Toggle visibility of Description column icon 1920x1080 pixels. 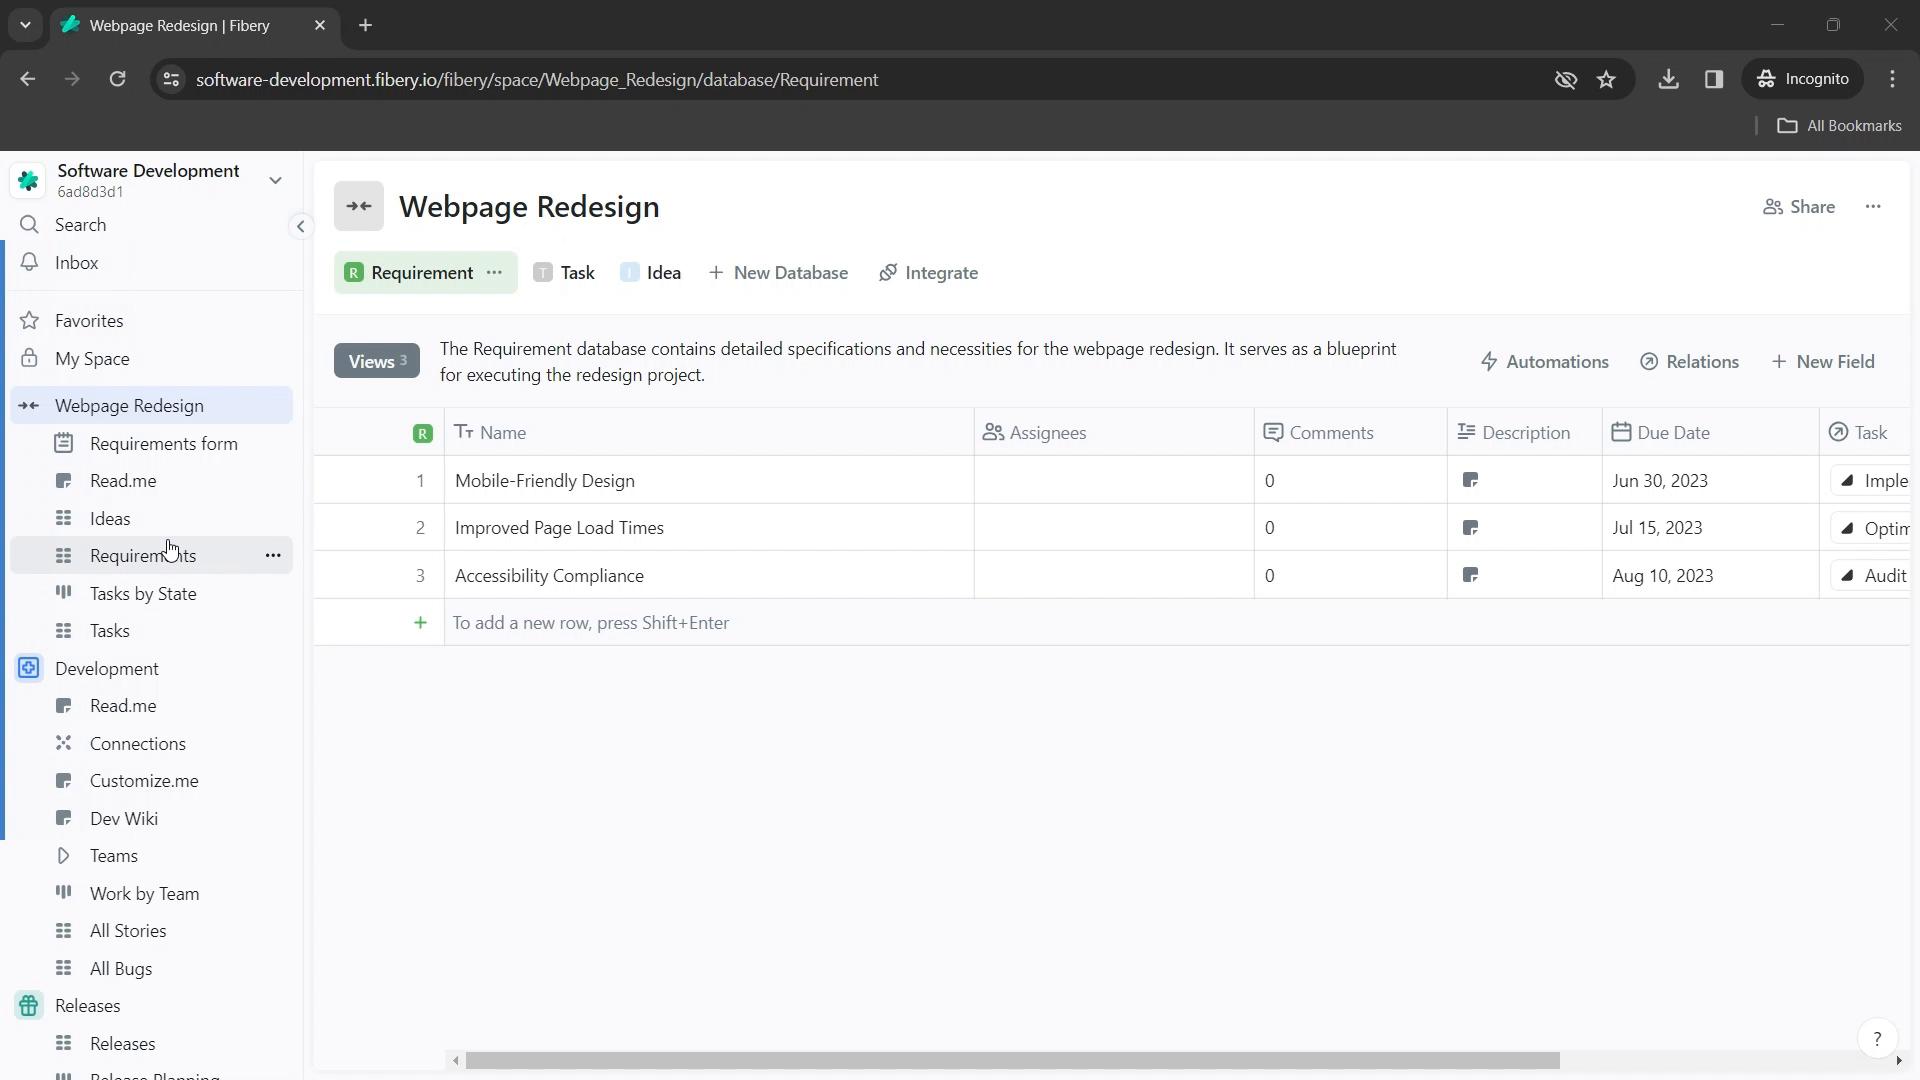[x=1466, y=433]
